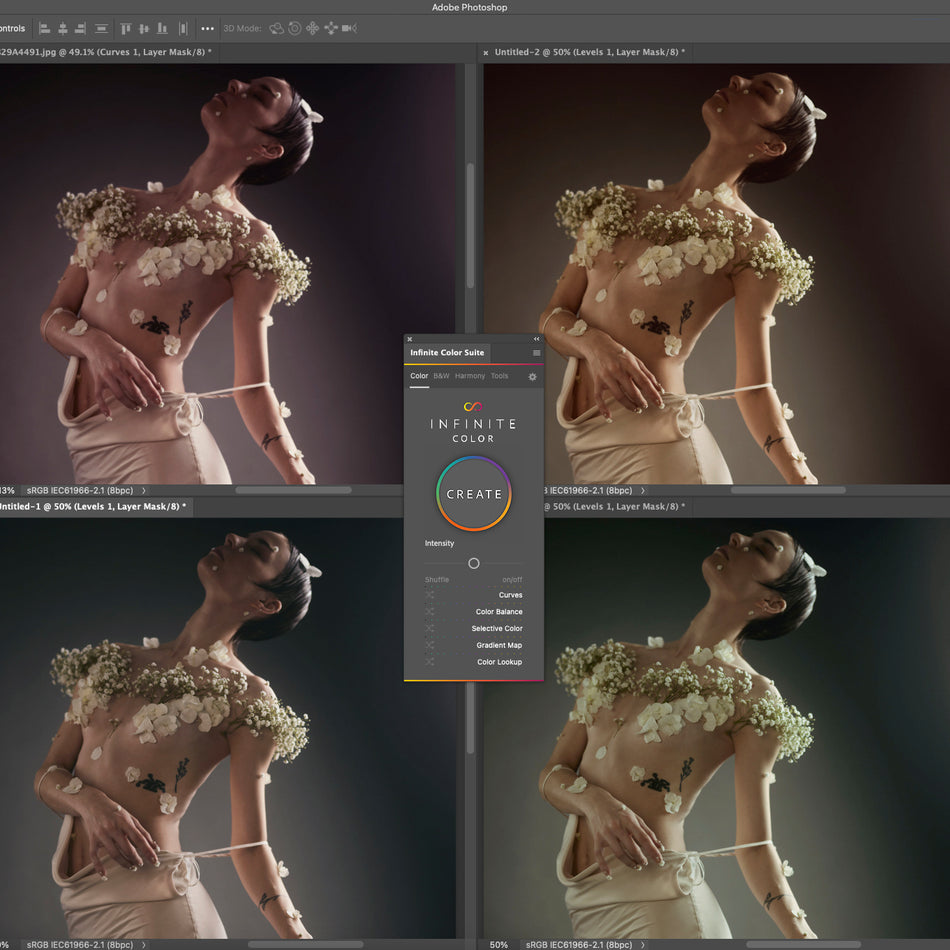Image resolution: width=950 pixels, height=950 pixels.
Task: Select the align left edges icon
Action: (x=44, y=28)
